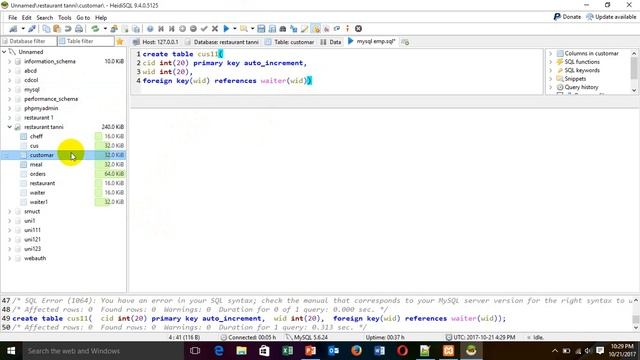Click the First record navigation icon
The image size is (640, 360).
(161, 29)
